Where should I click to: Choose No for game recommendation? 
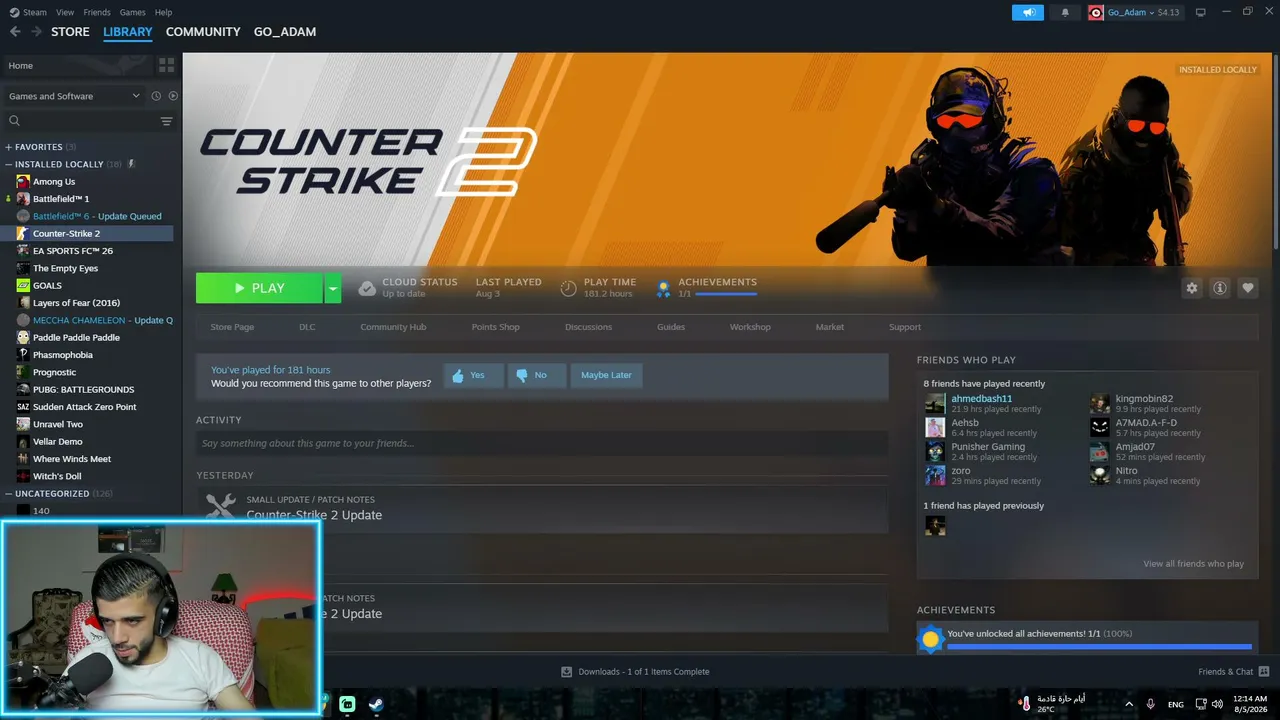537,376
